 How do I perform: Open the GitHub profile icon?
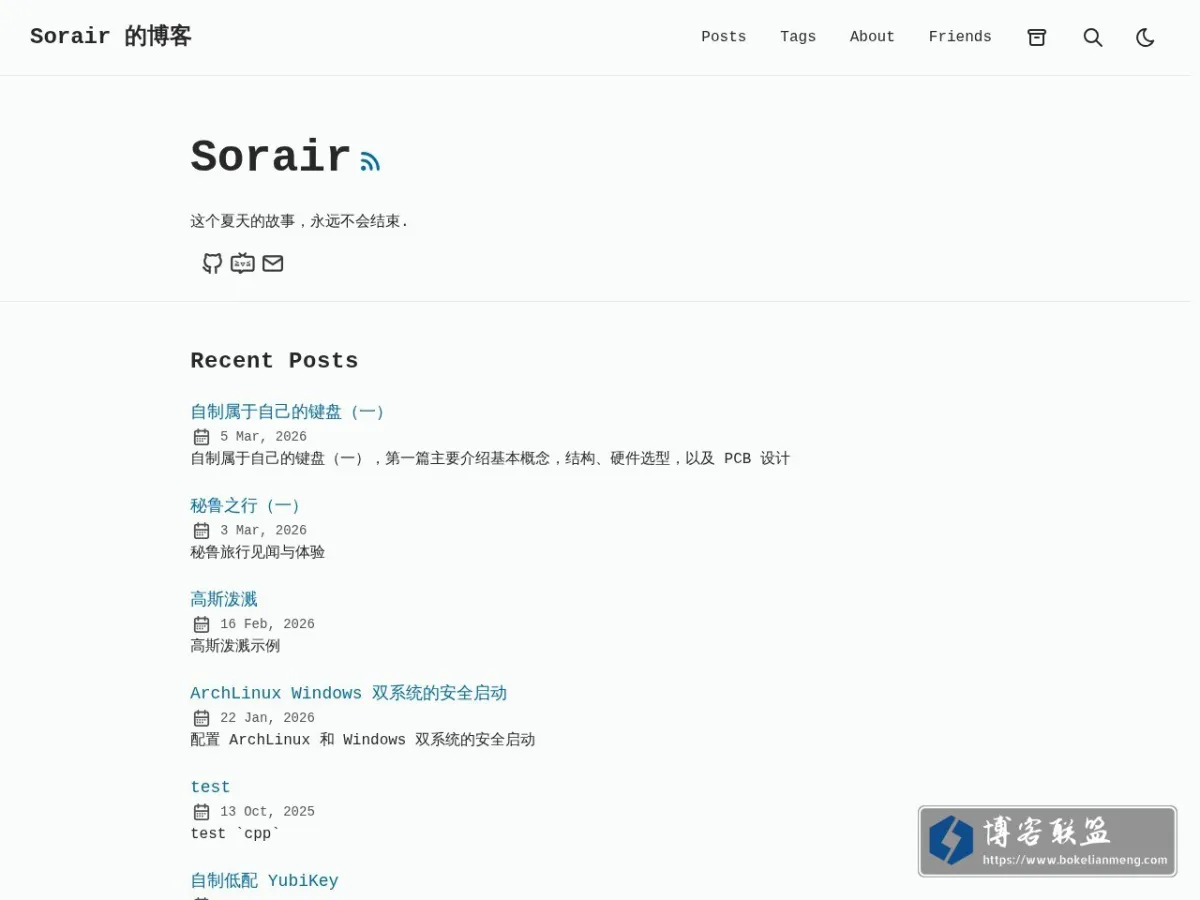(212, 263)
